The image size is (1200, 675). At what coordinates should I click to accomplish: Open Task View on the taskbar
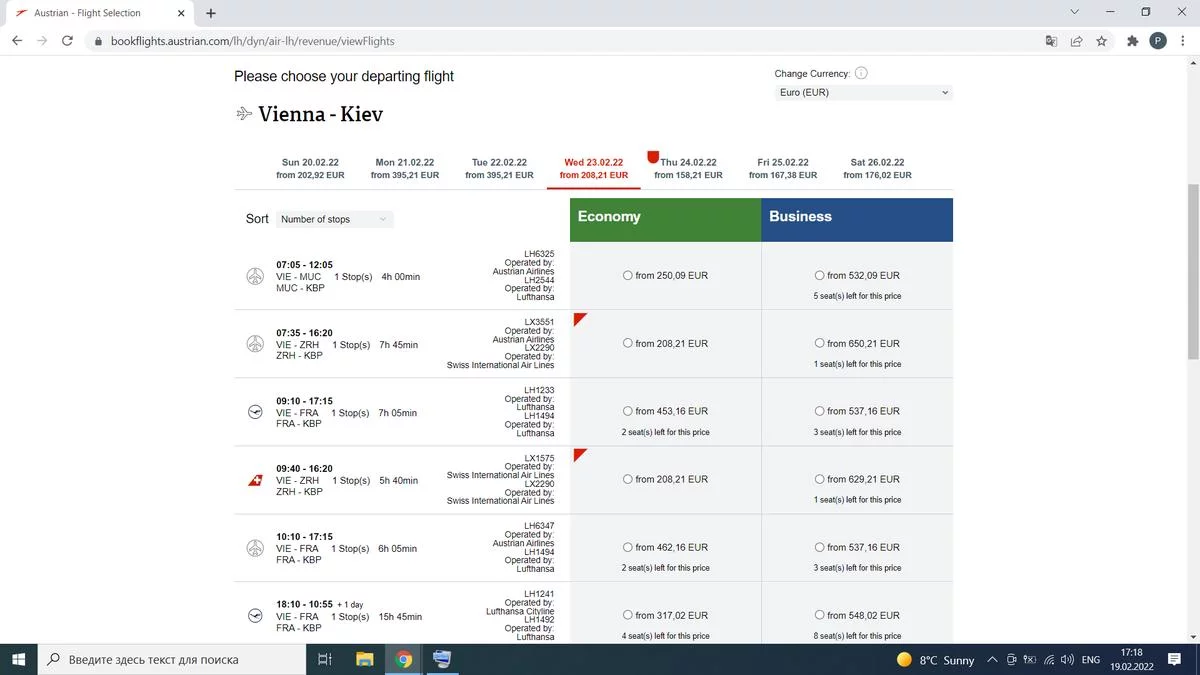pos(324,659)
